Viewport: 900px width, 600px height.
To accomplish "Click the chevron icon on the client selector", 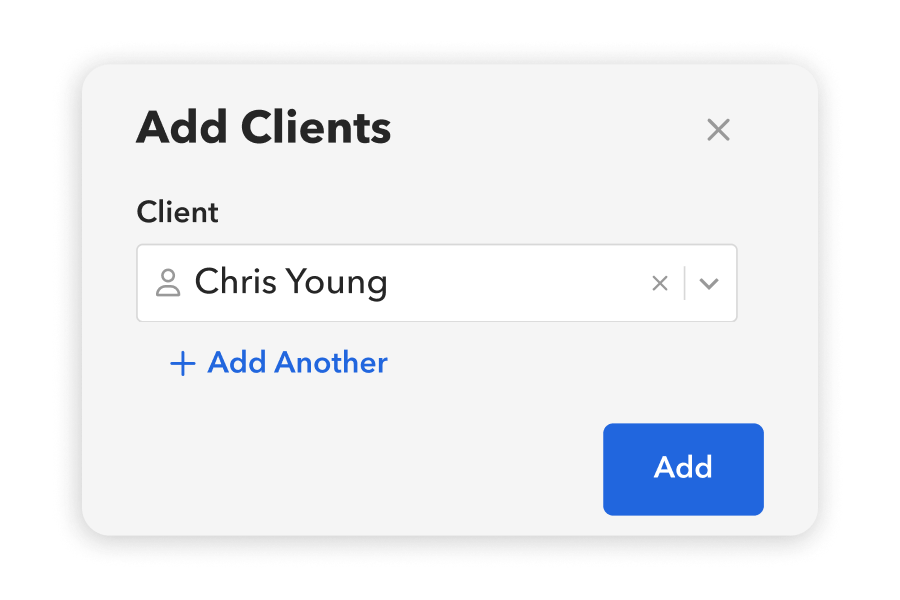I will tap(709, 283).
